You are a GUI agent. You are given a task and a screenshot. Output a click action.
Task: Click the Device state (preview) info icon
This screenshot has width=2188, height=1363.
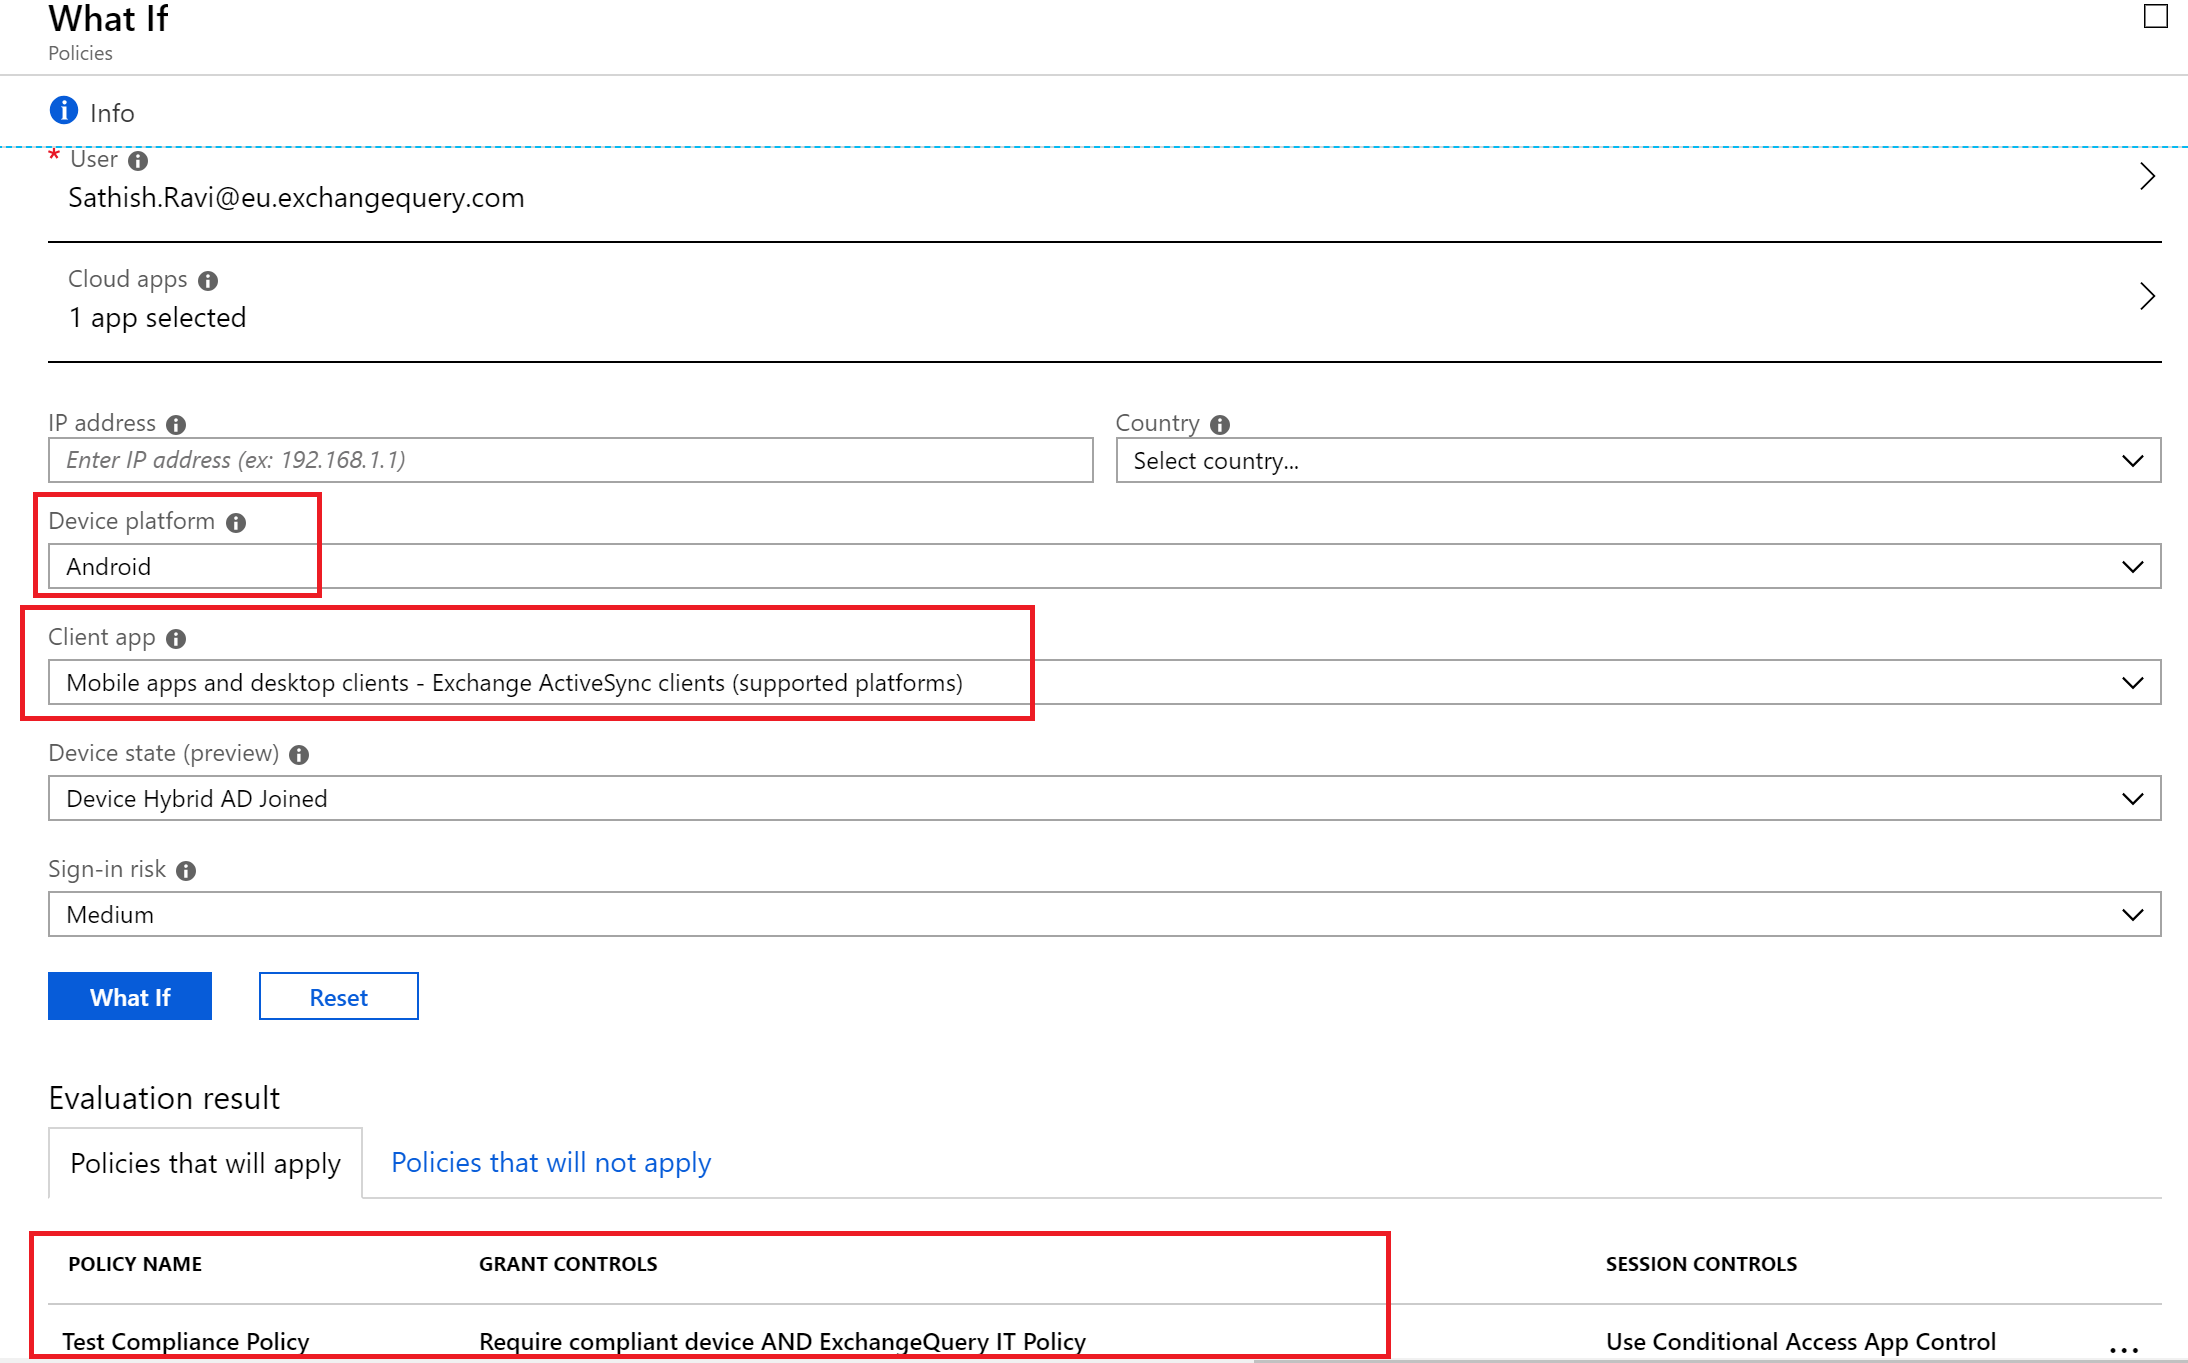(x=299, y=755)
